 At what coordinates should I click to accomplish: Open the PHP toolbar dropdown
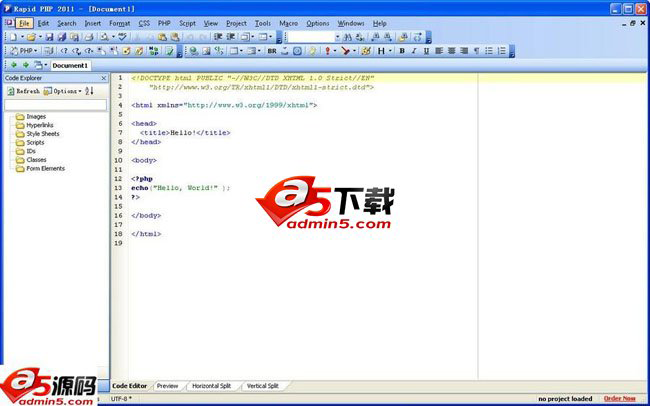(36, 51)
